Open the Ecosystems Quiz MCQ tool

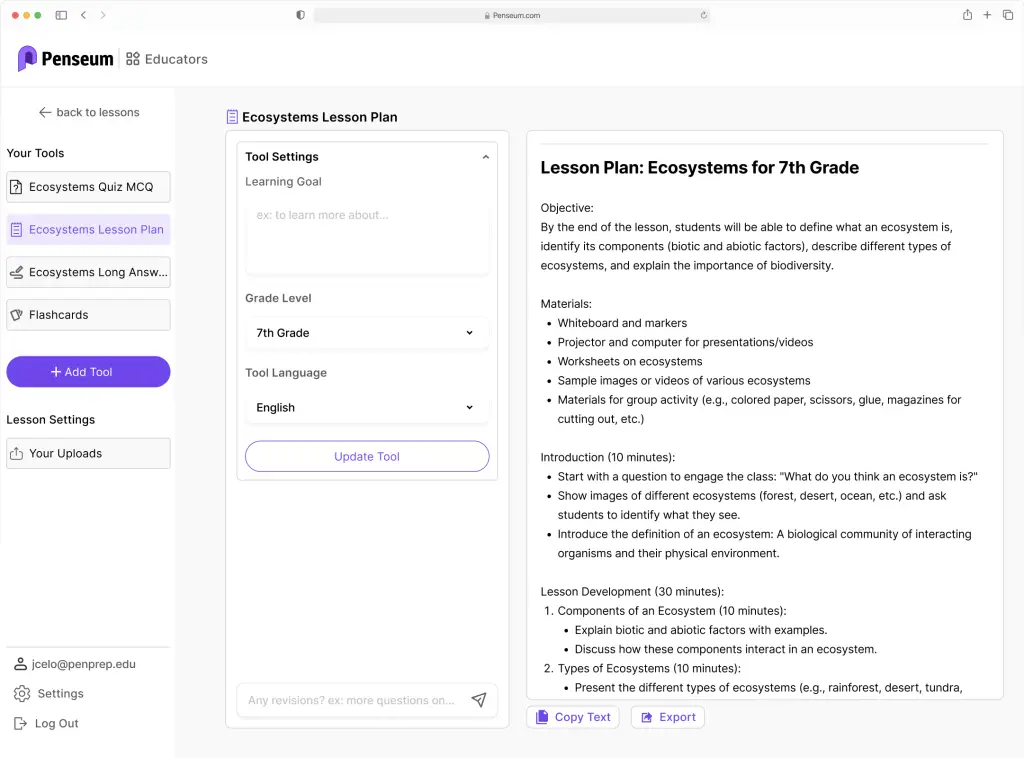pyautogui.click(x=88, y=187)
